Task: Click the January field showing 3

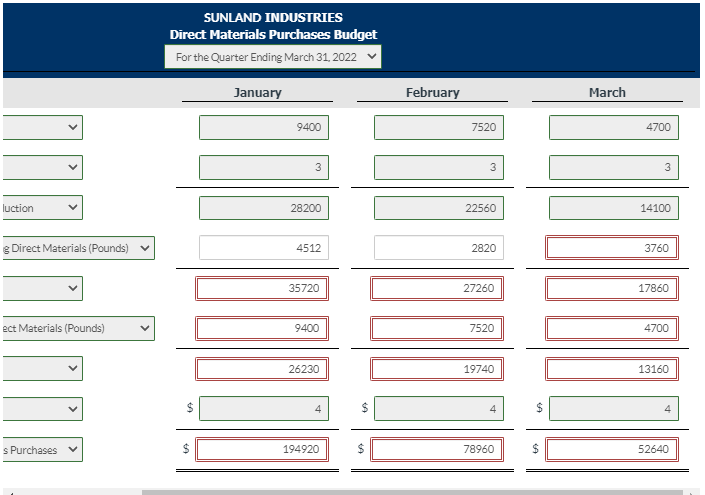Action: tap(264, 167)
